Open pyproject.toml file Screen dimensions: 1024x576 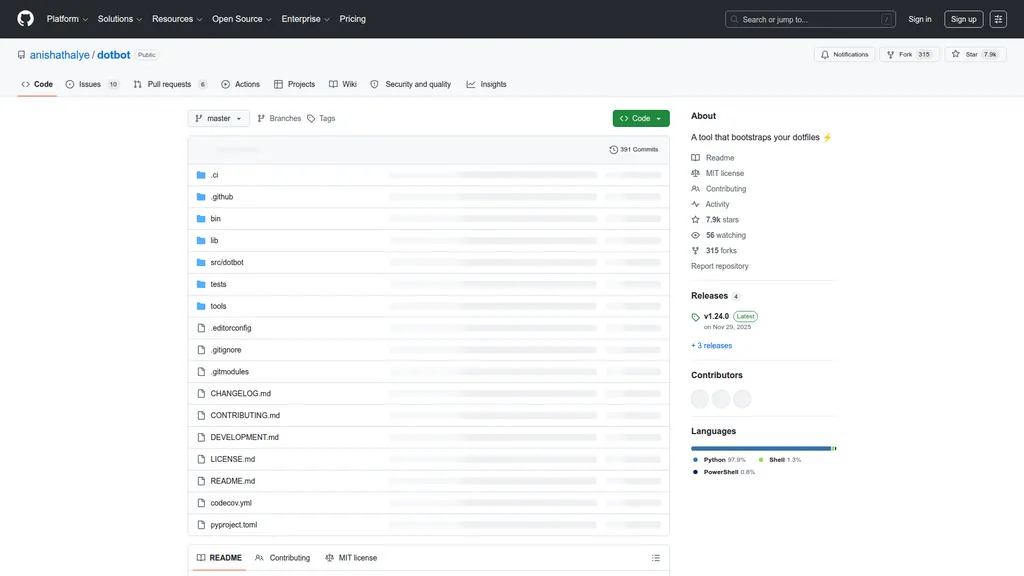point(234,525)
